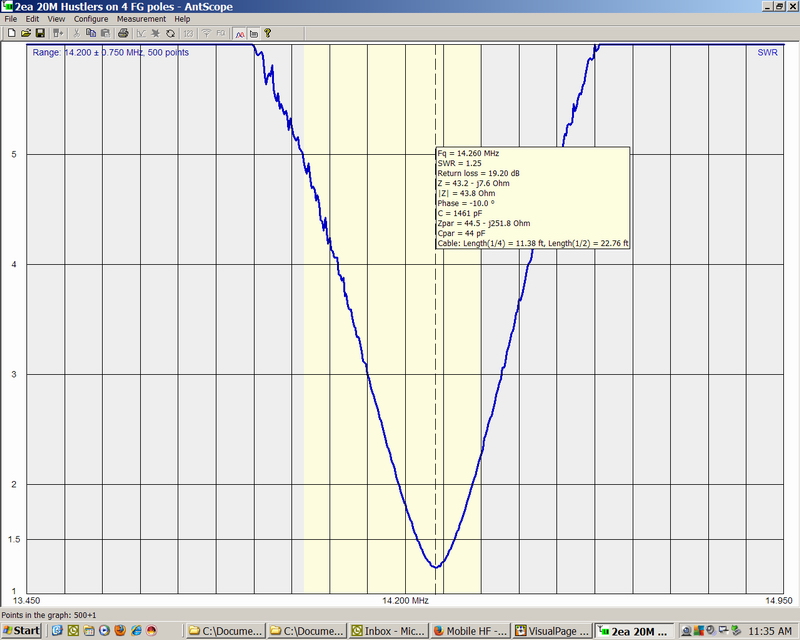
Task: Expand the Measurement menu
Action: [141, 19]
